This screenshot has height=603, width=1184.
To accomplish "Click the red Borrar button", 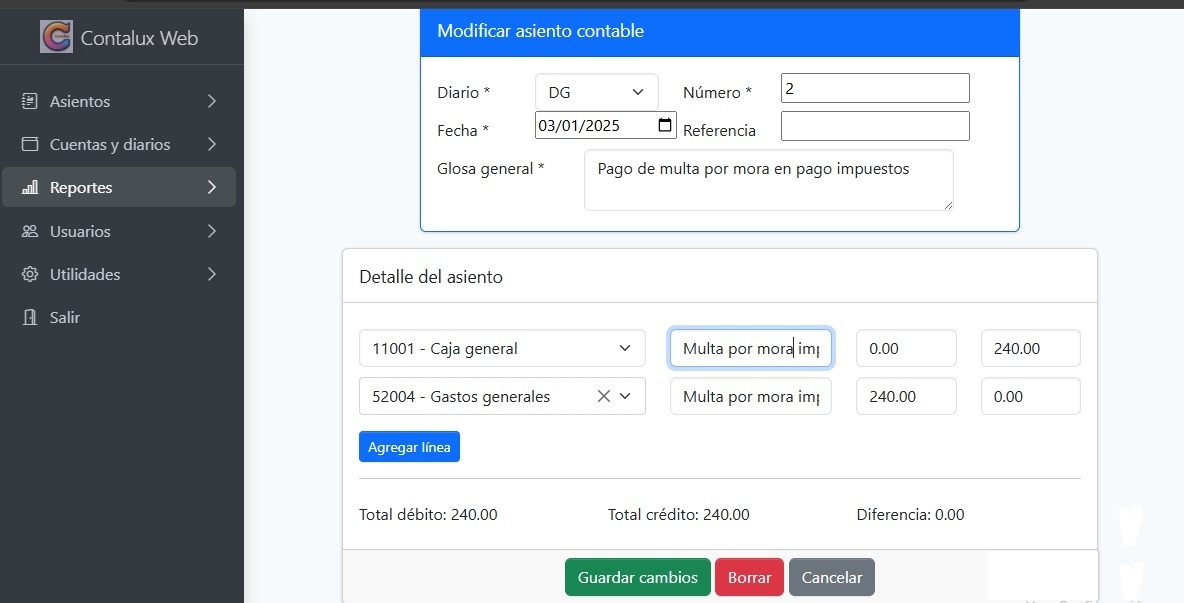I will pyautogui.click(x=749, y=577).
